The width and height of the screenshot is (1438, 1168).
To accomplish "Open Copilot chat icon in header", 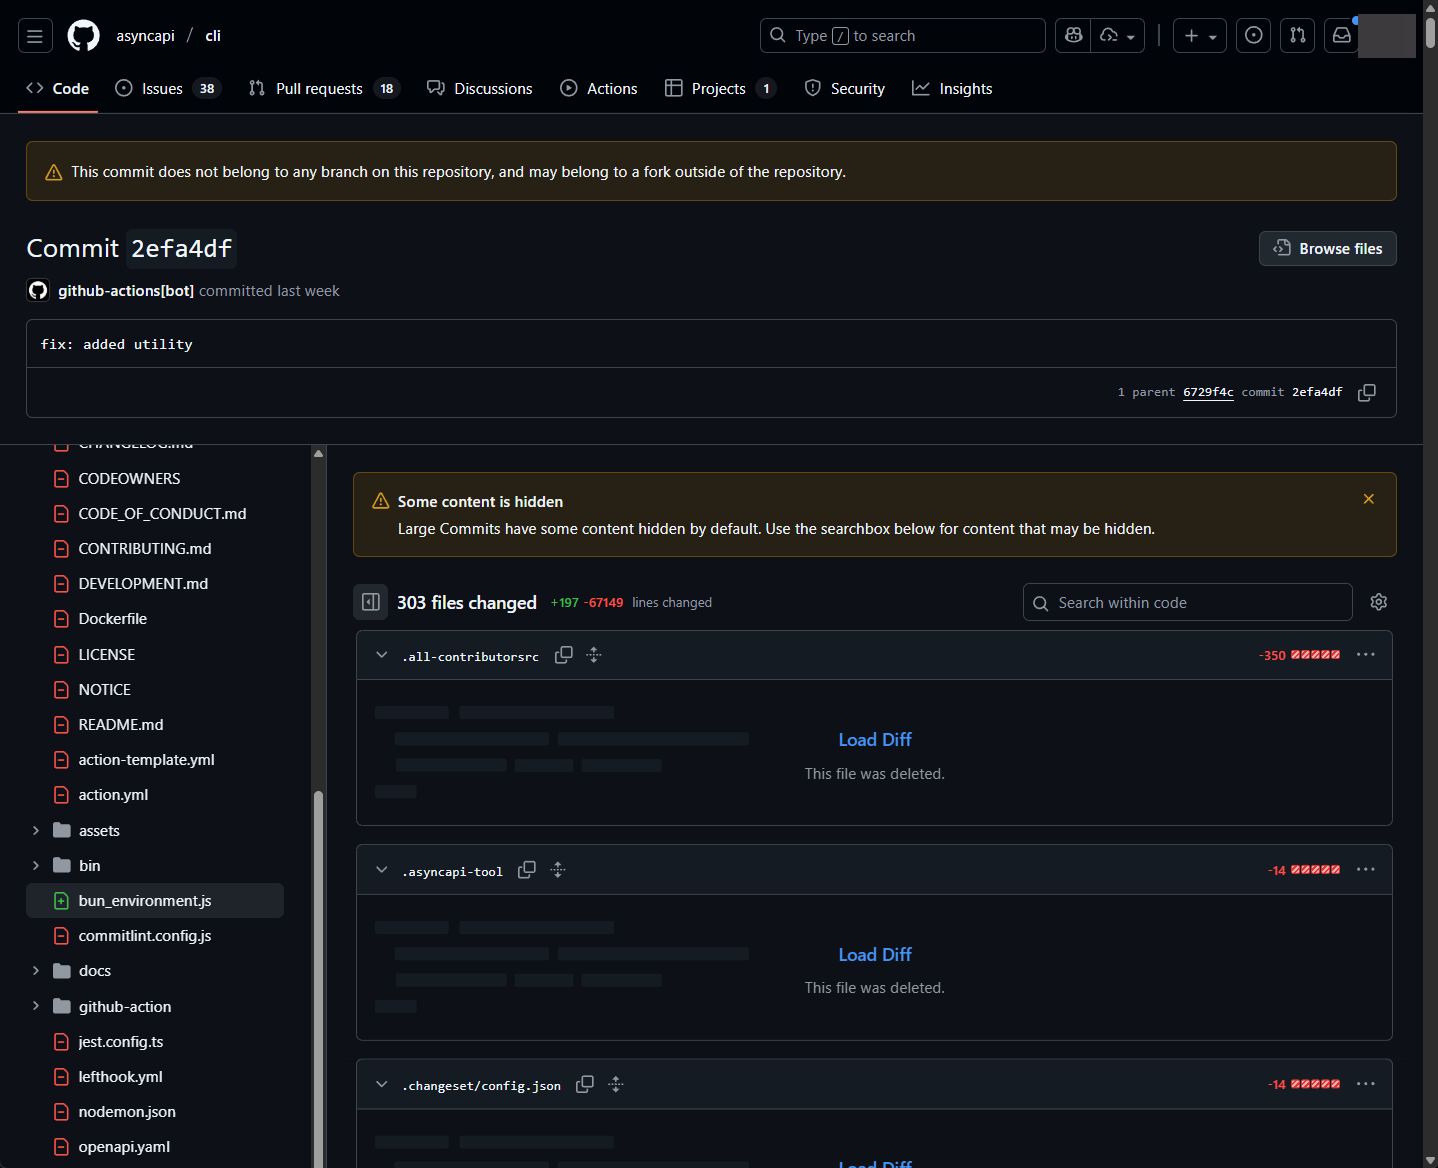I will click(1073, 36).
